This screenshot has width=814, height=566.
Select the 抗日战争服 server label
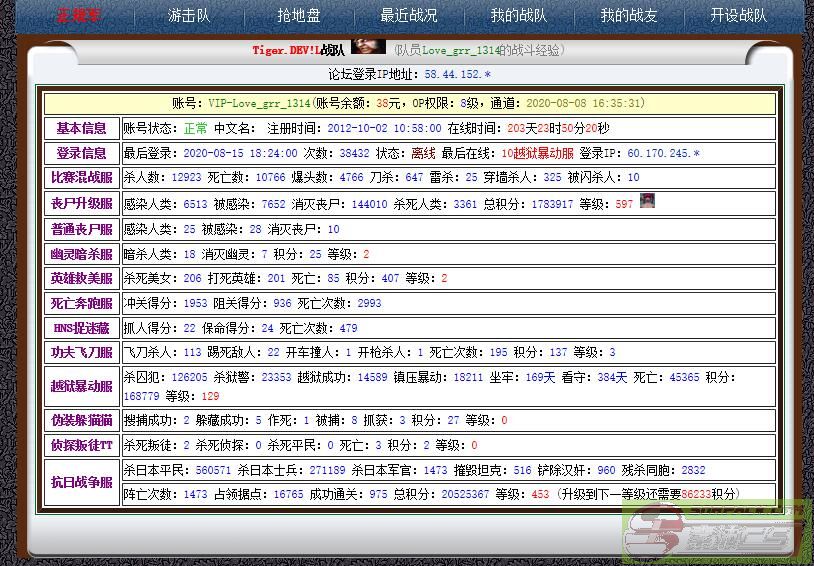(81, 482)
